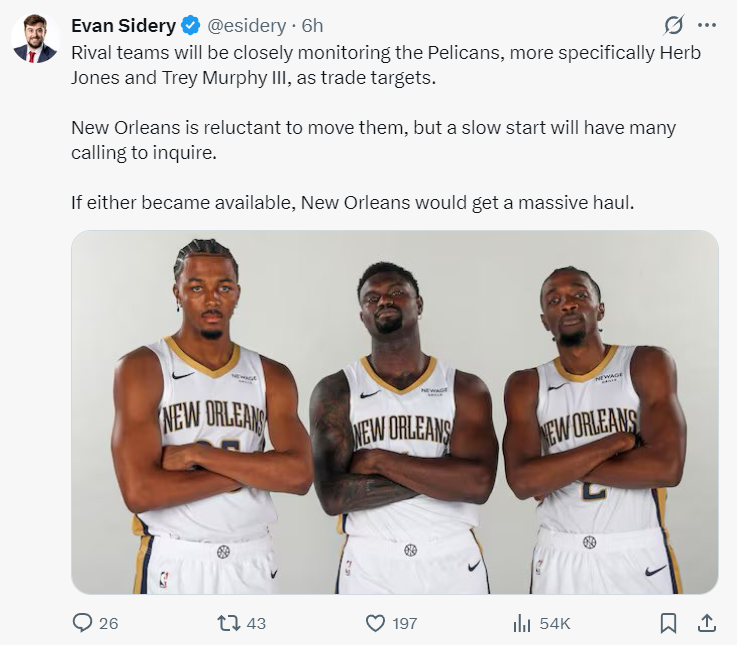Open Evan Sidery's profile avatar

coord(34,39)
